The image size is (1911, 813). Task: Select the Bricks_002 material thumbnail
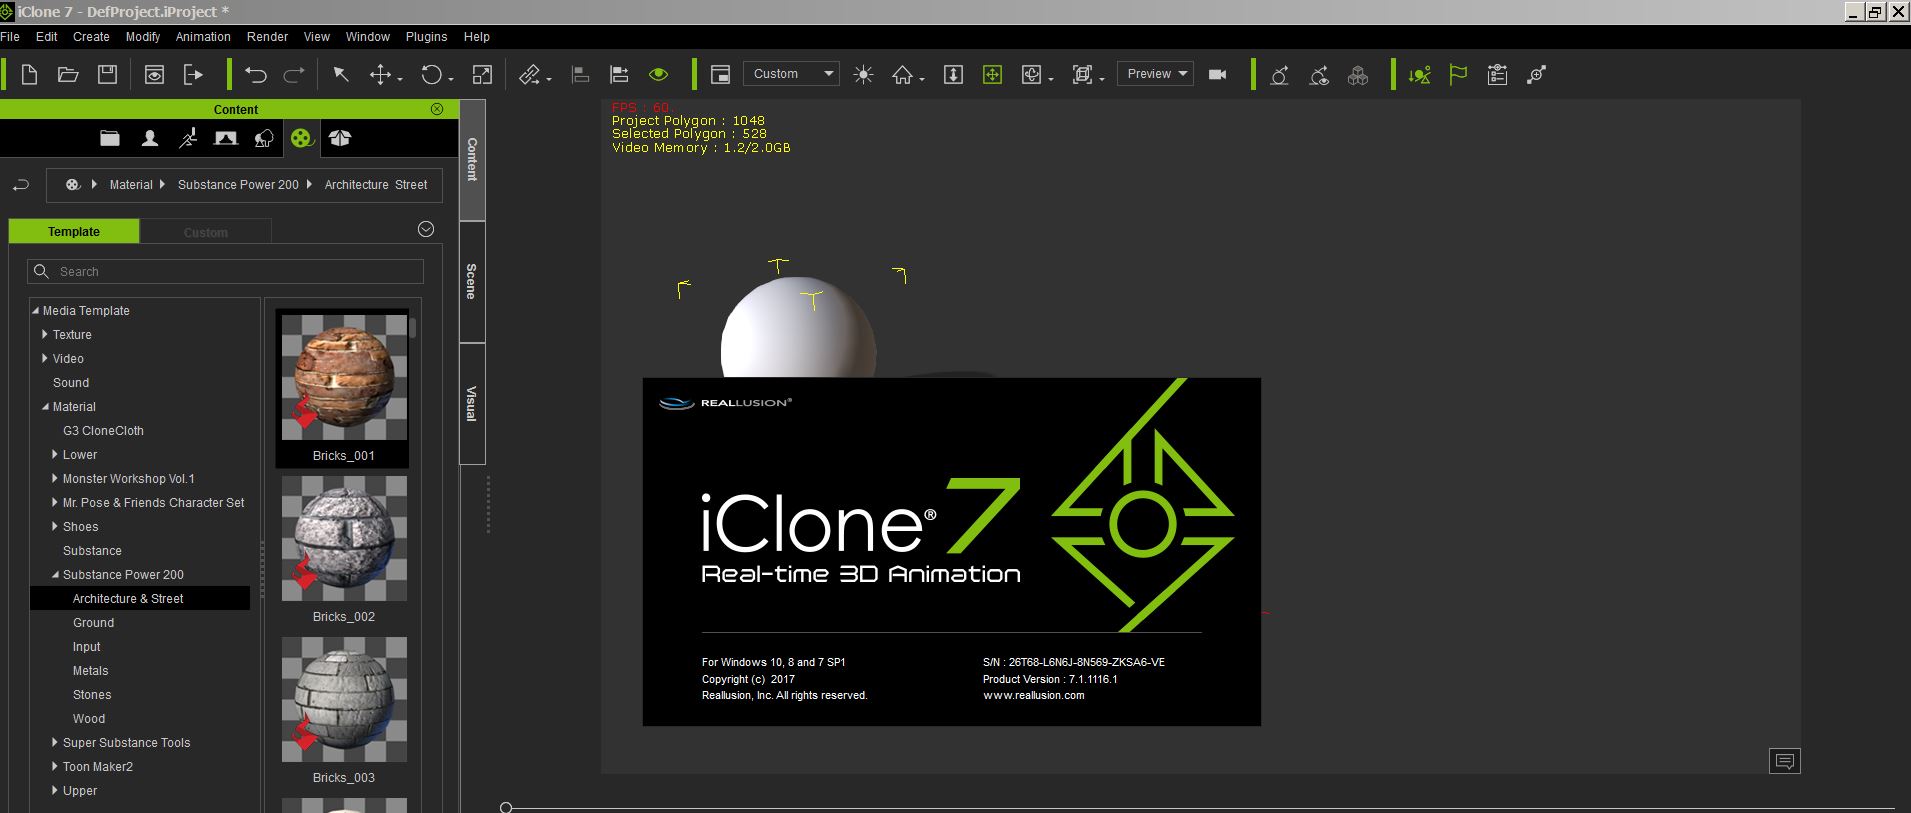click(344, 539)
